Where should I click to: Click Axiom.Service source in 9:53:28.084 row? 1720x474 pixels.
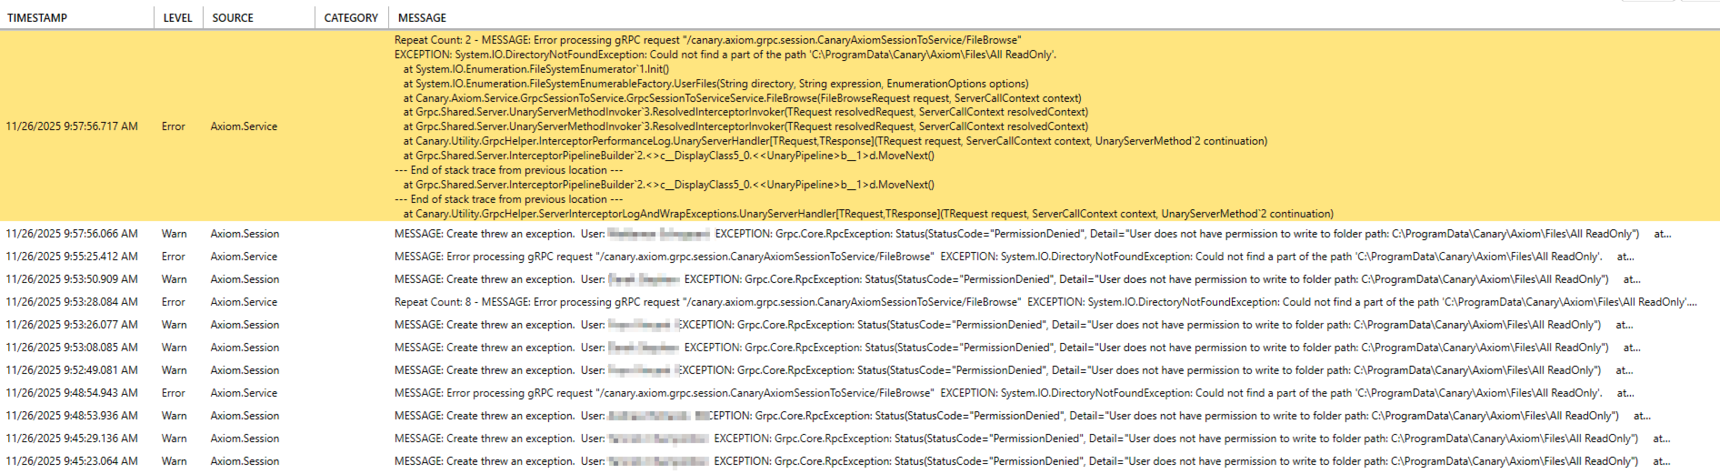[244, 302]
